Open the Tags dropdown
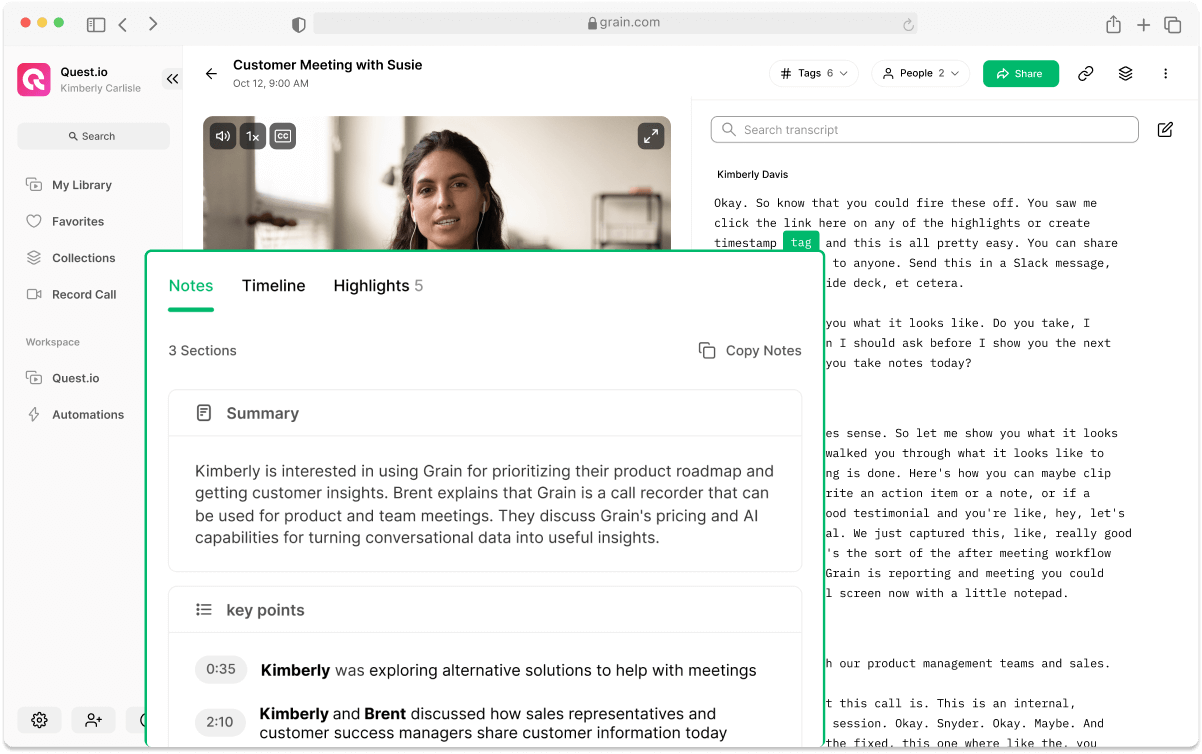The height and width of the screenshot is (754, 1202). (x=814, y=73)
